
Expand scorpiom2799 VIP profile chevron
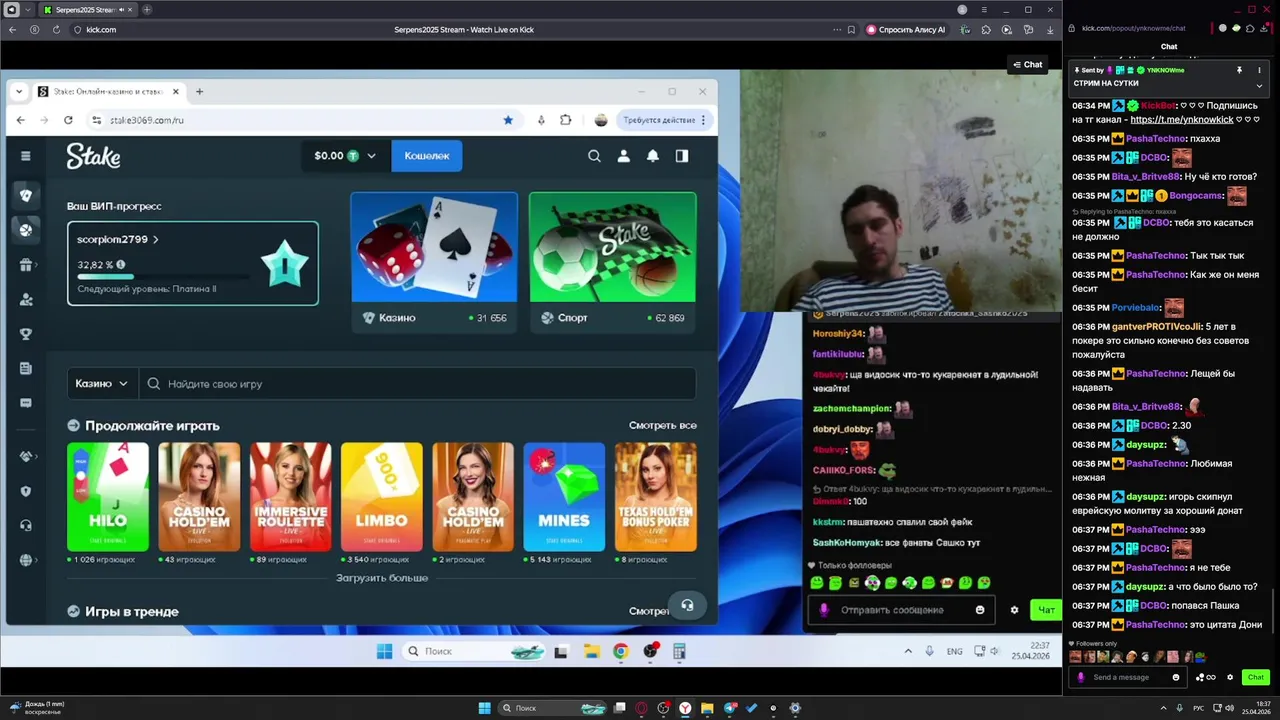(156, 240)
